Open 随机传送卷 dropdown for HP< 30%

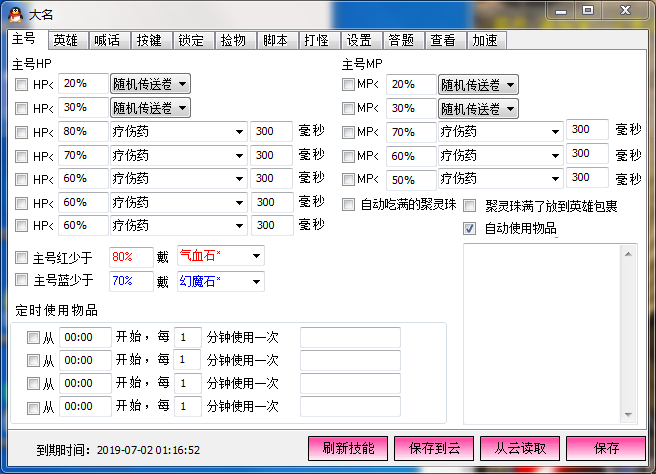[150, 108]
